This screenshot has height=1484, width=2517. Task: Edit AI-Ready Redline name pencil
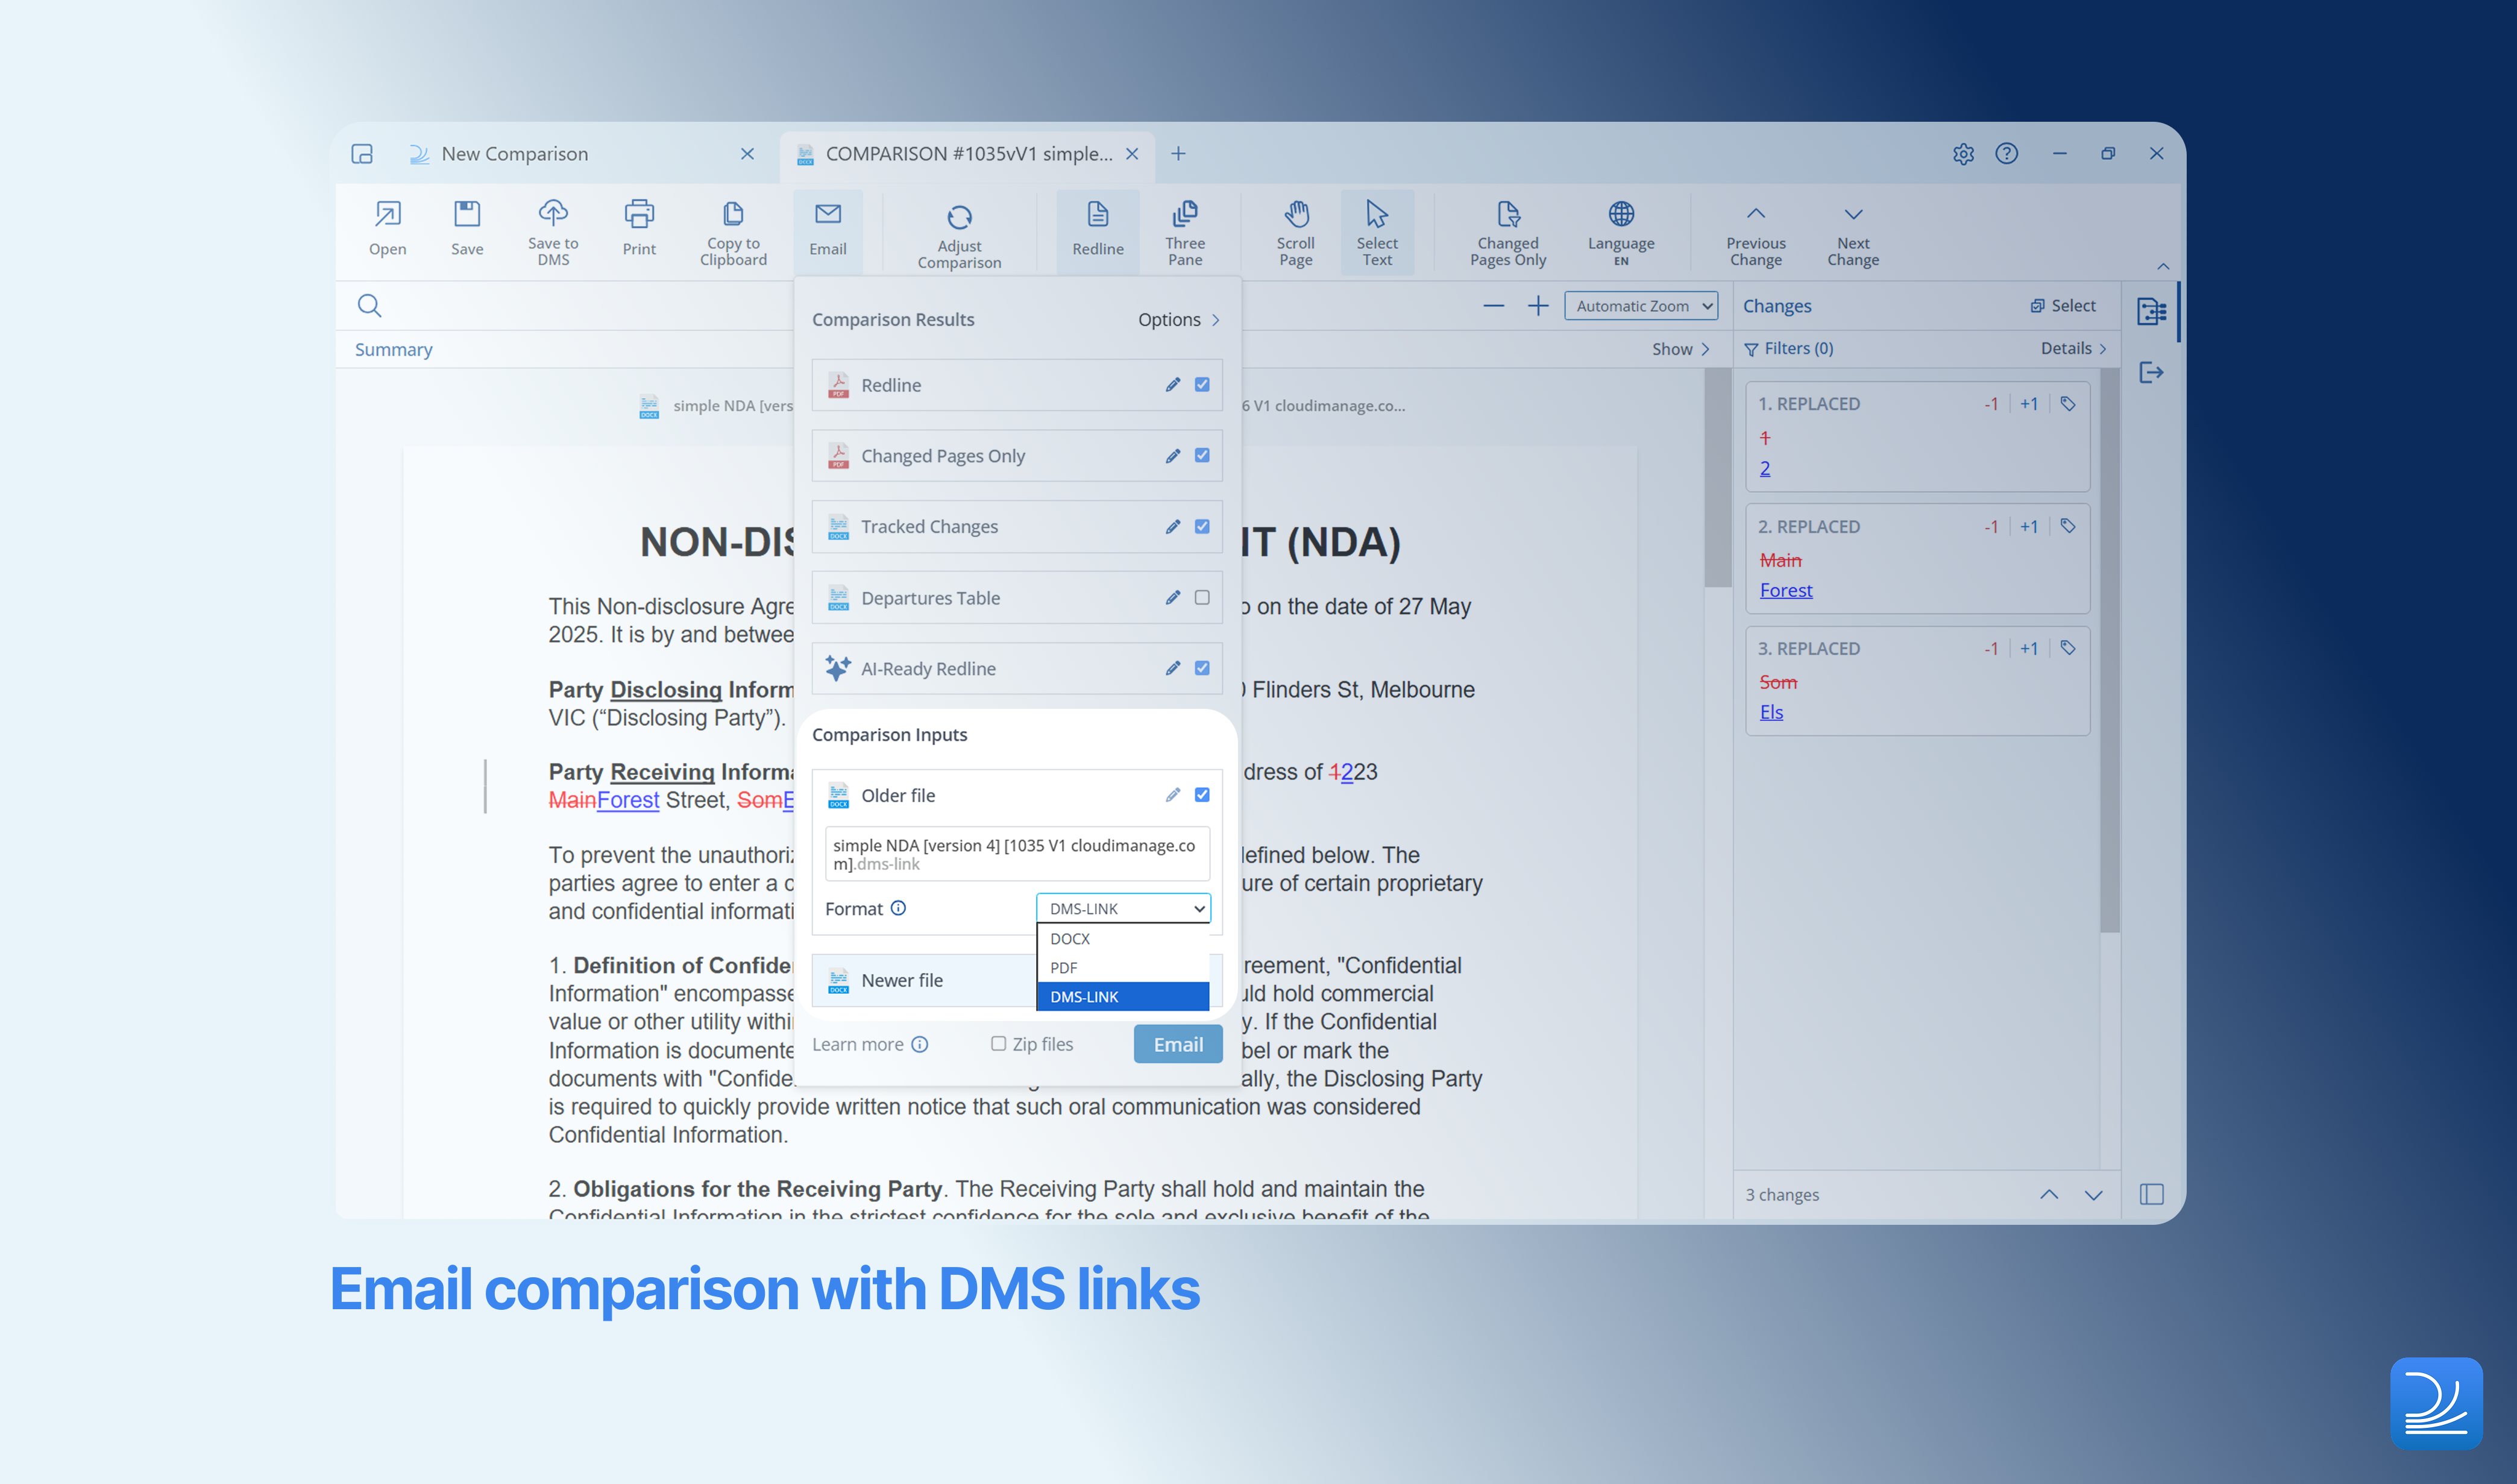[1173, 668]
